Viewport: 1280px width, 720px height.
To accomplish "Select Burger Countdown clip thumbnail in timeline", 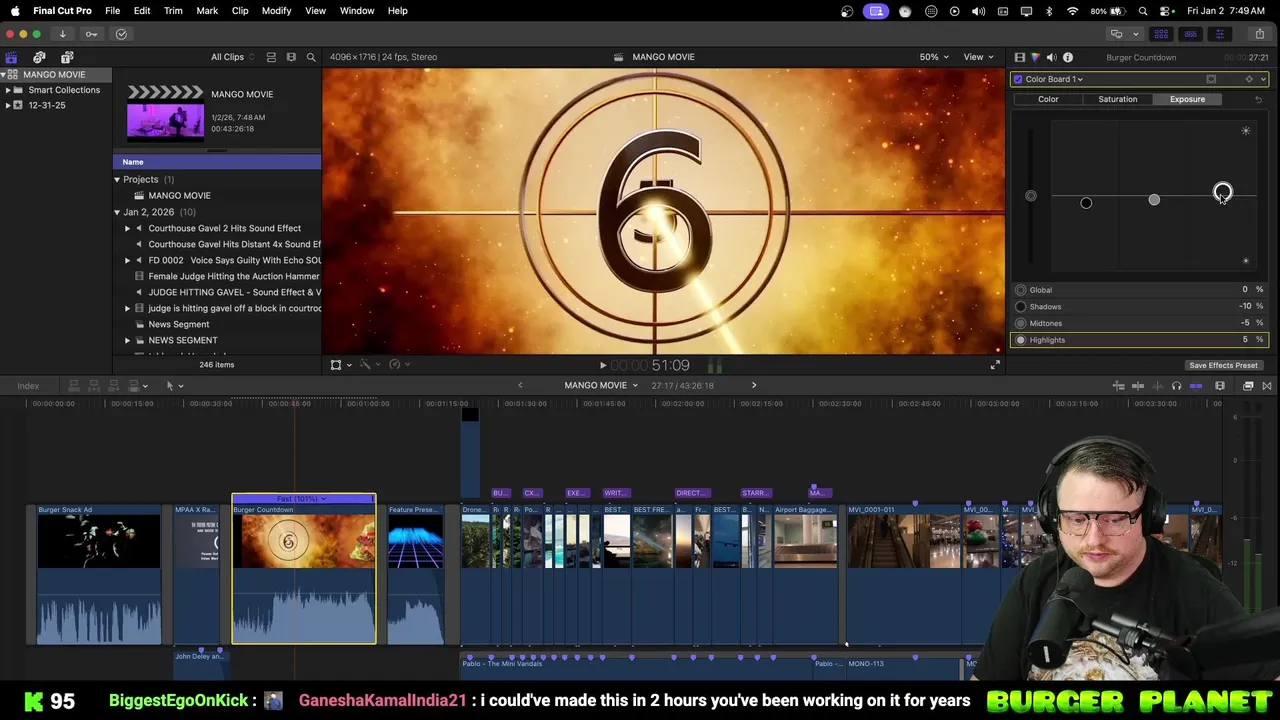I will [x=304, y=541].
